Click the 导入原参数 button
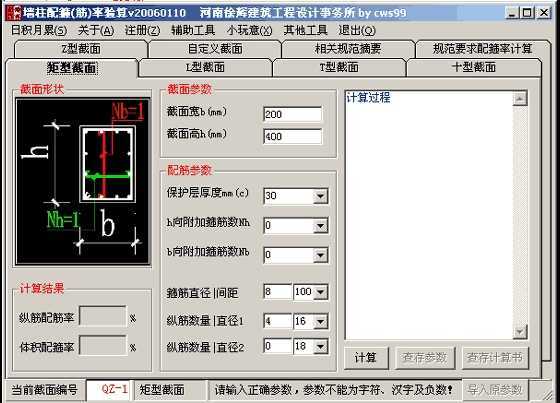 pos(495,390)
